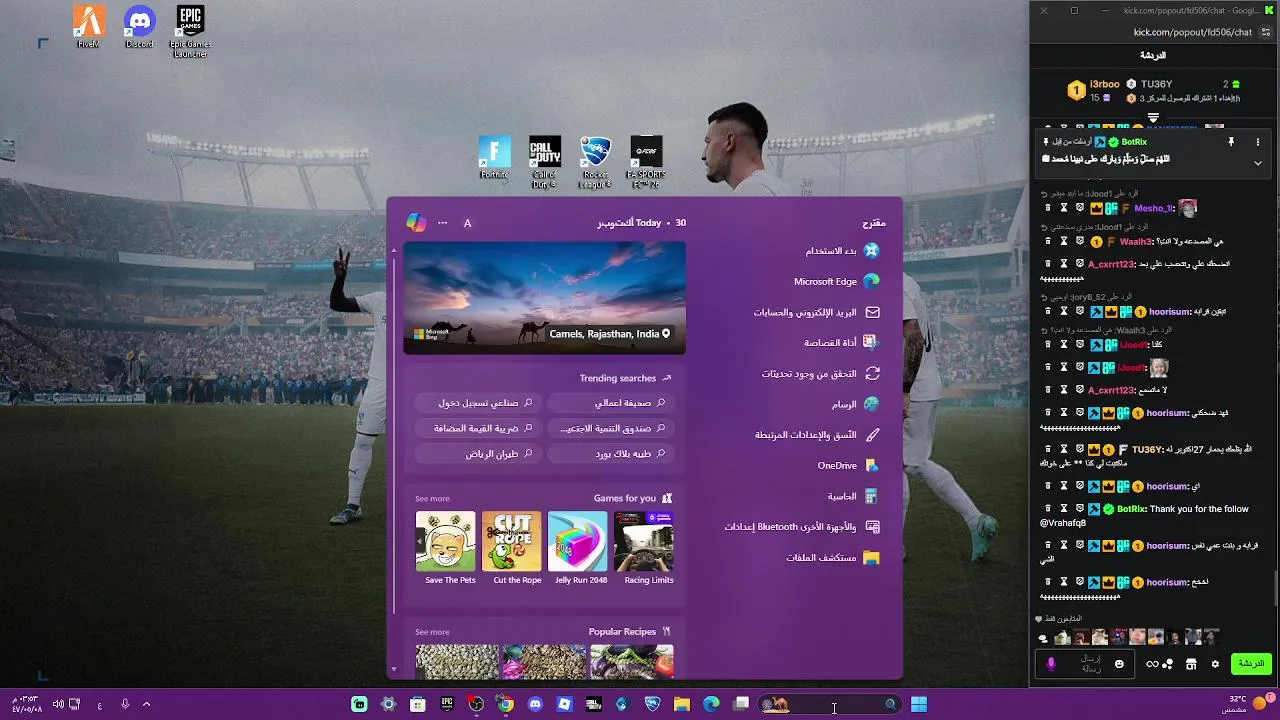The image size is (1280, 720).
Task: Launch the Fortnite desktop icon
Action: tap(494, 158)
